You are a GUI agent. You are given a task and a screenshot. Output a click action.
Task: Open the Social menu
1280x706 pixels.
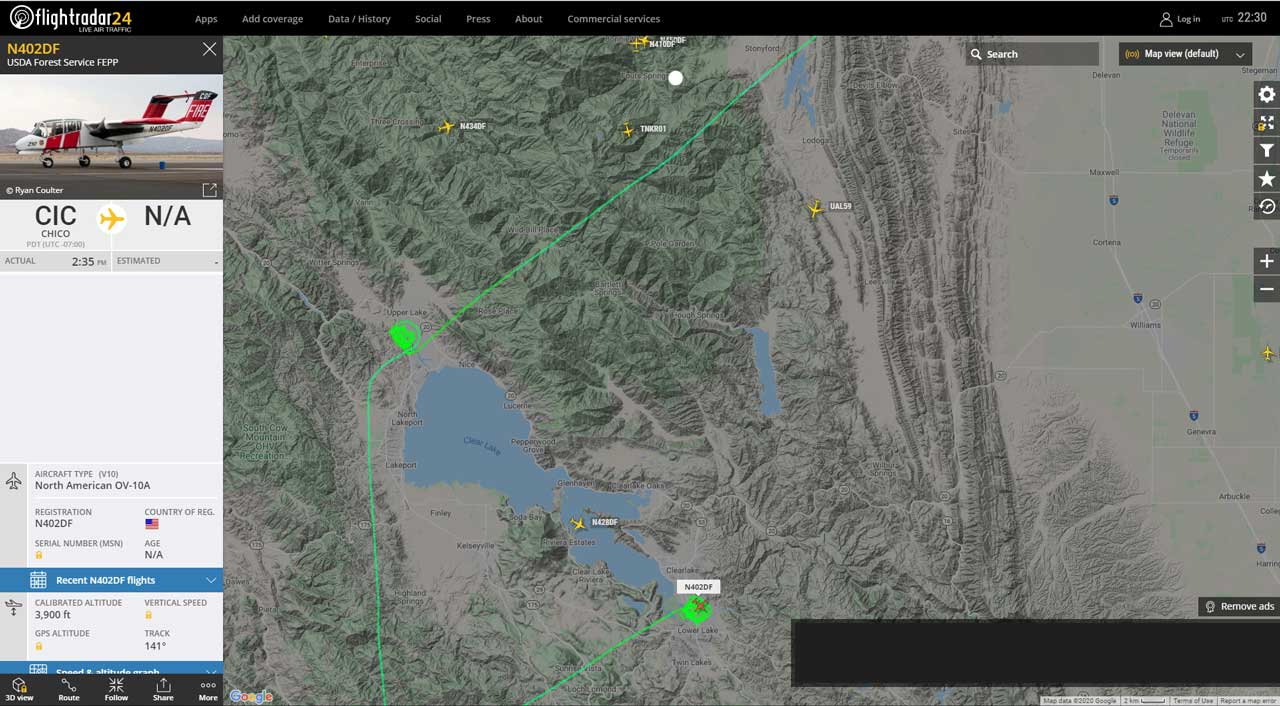(x=428, y=19)
